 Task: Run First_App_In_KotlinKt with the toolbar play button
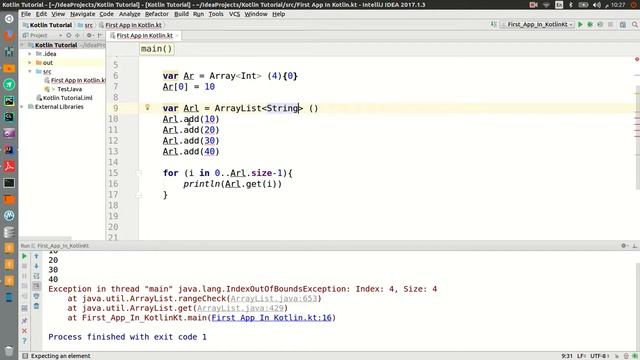[580, 25]
